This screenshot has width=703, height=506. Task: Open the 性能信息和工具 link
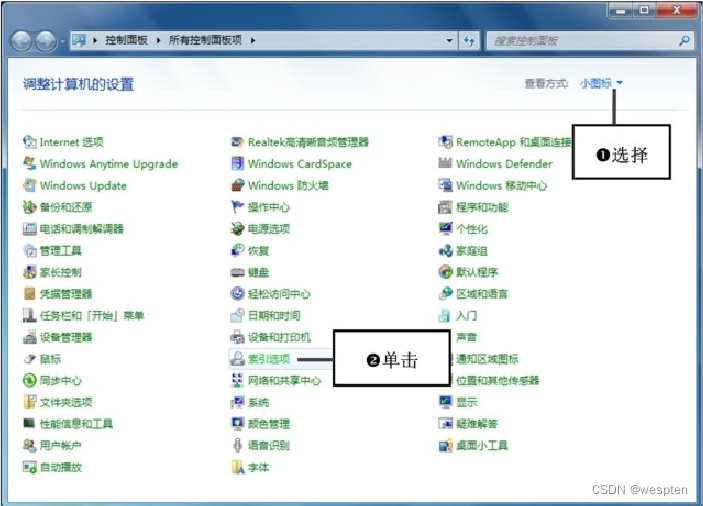coord(76,424)
